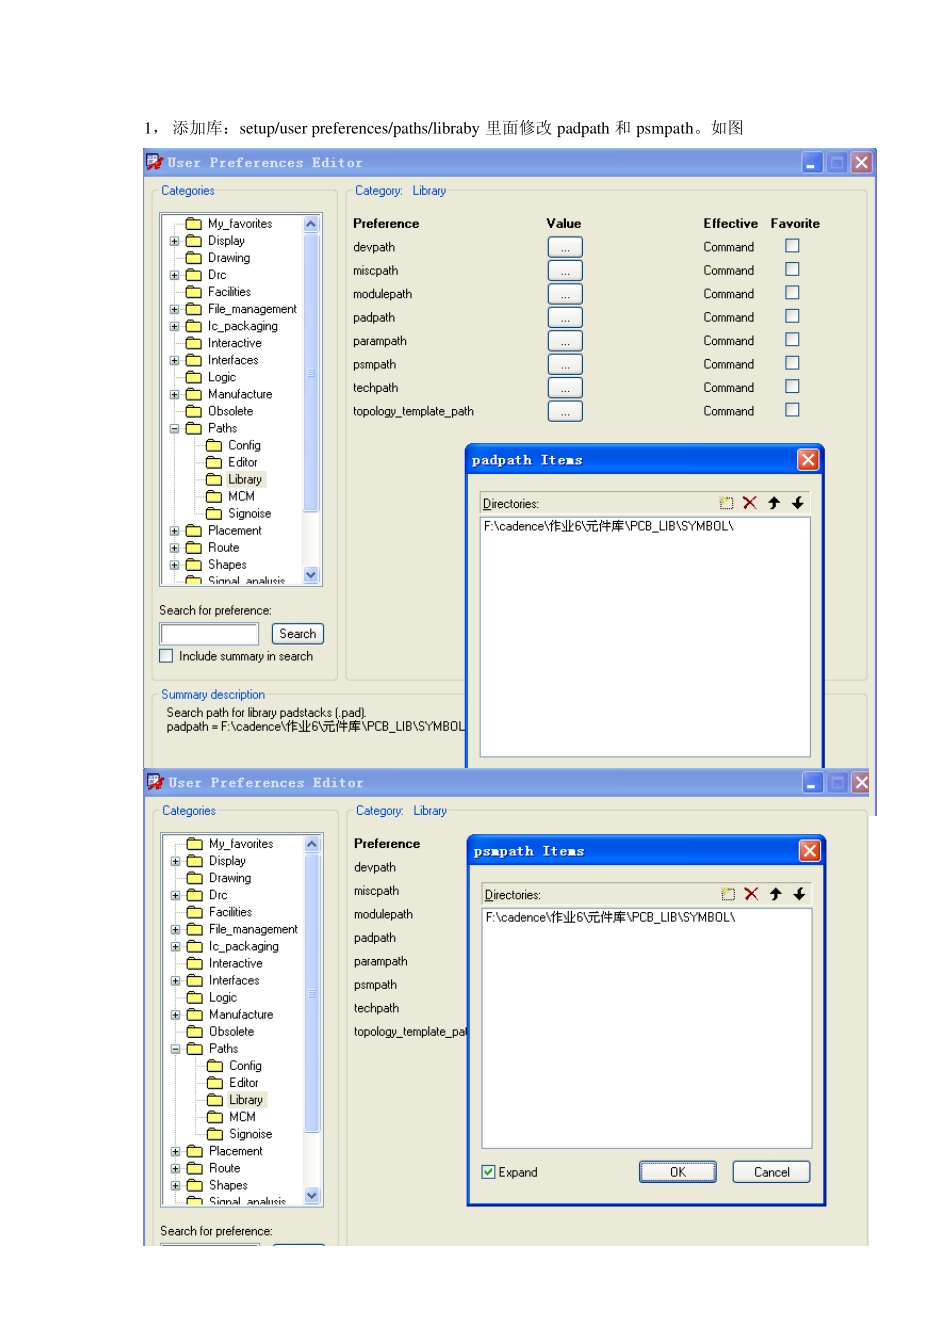This screenshot has height=1344, width=950.
Task: Mark modulepath as favorite
Action: [792, 292]
